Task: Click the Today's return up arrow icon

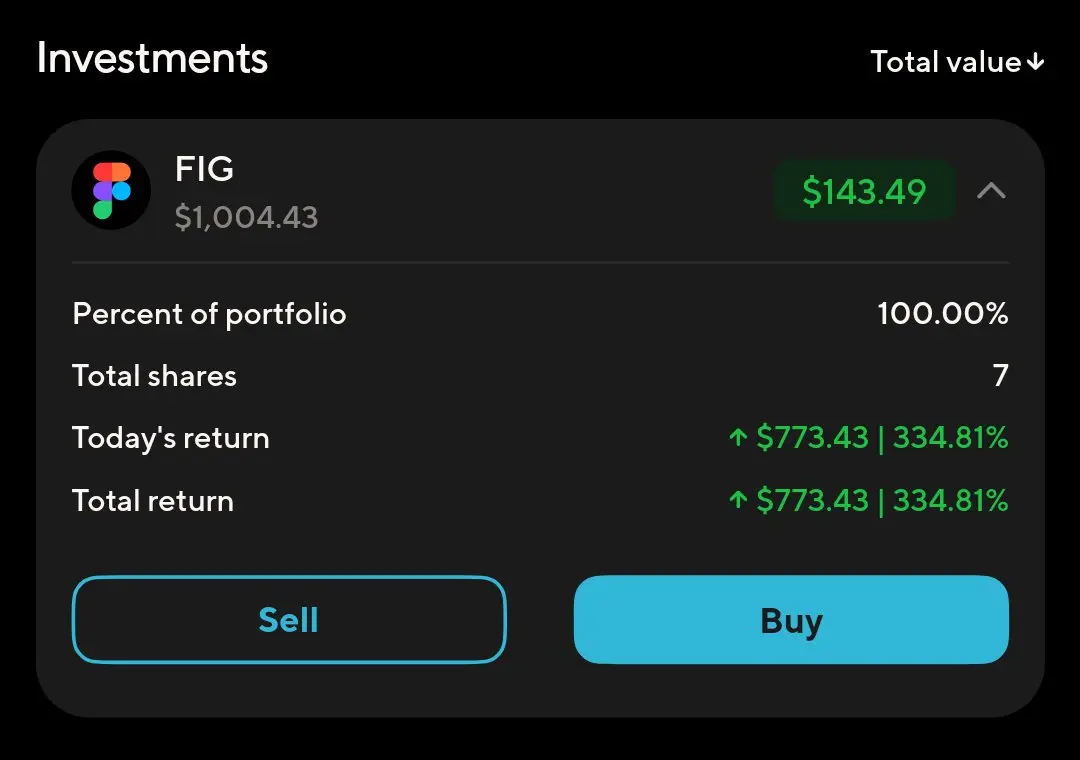Action: tap(738, 437)
